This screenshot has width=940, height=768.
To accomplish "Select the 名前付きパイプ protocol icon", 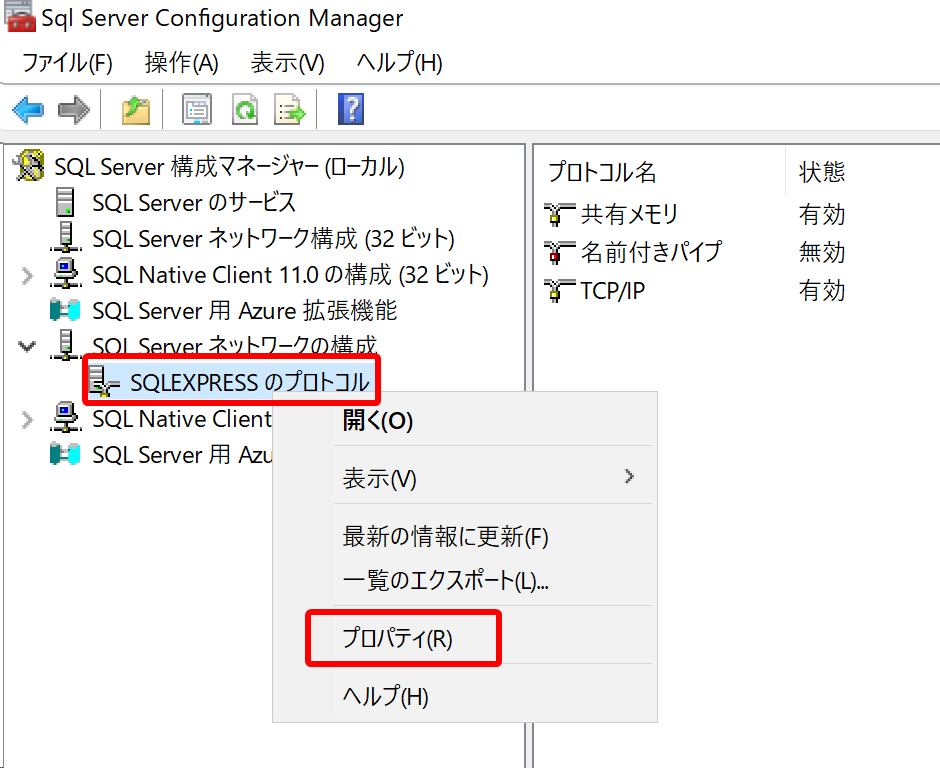I will point(558,252).
